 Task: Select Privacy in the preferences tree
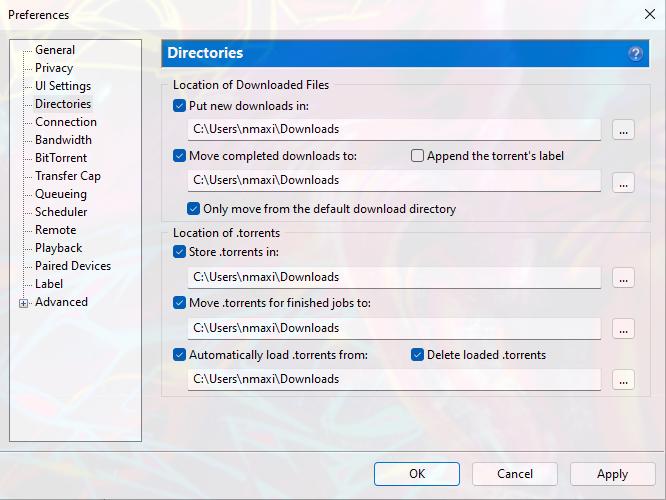54,68
